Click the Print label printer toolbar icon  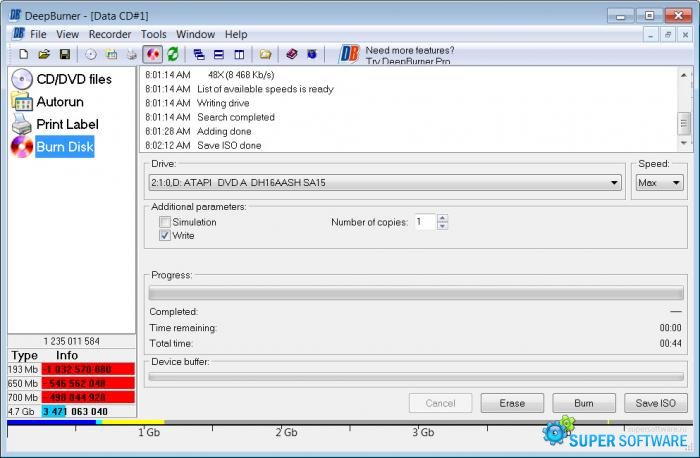(132, 54)
